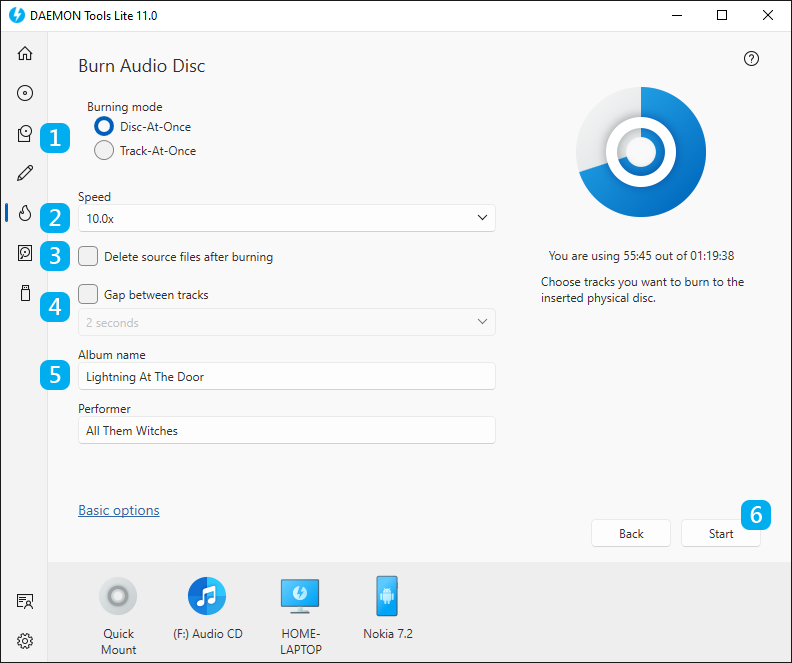Image resolution: width=792 pixels, height=663 pixels.
Task: Select Disc-At-Once burning mode
Action: (x=104, y=127)
